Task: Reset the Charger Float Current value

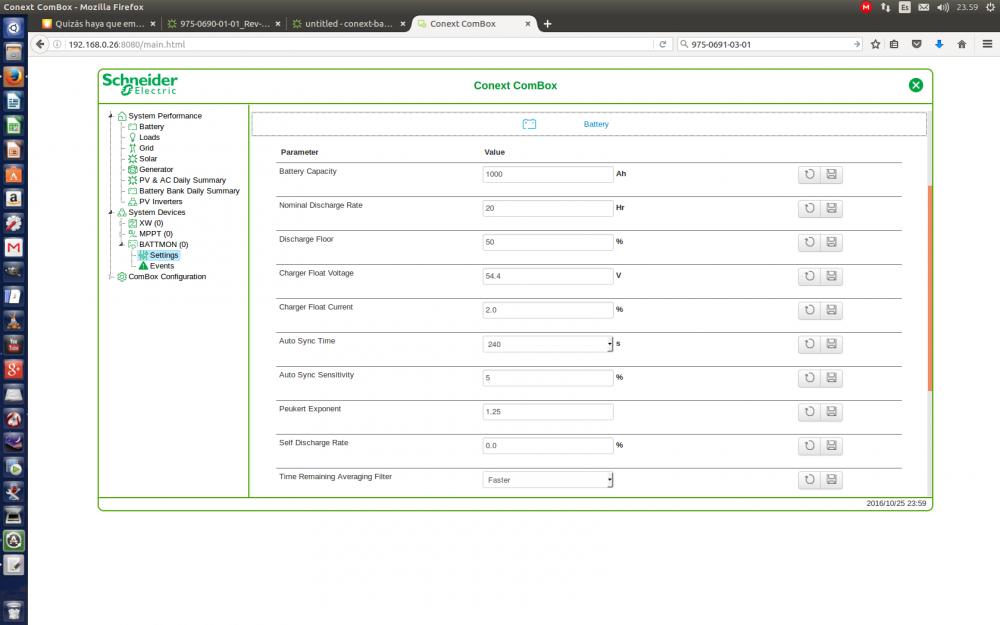Action: tap(809, 310)
